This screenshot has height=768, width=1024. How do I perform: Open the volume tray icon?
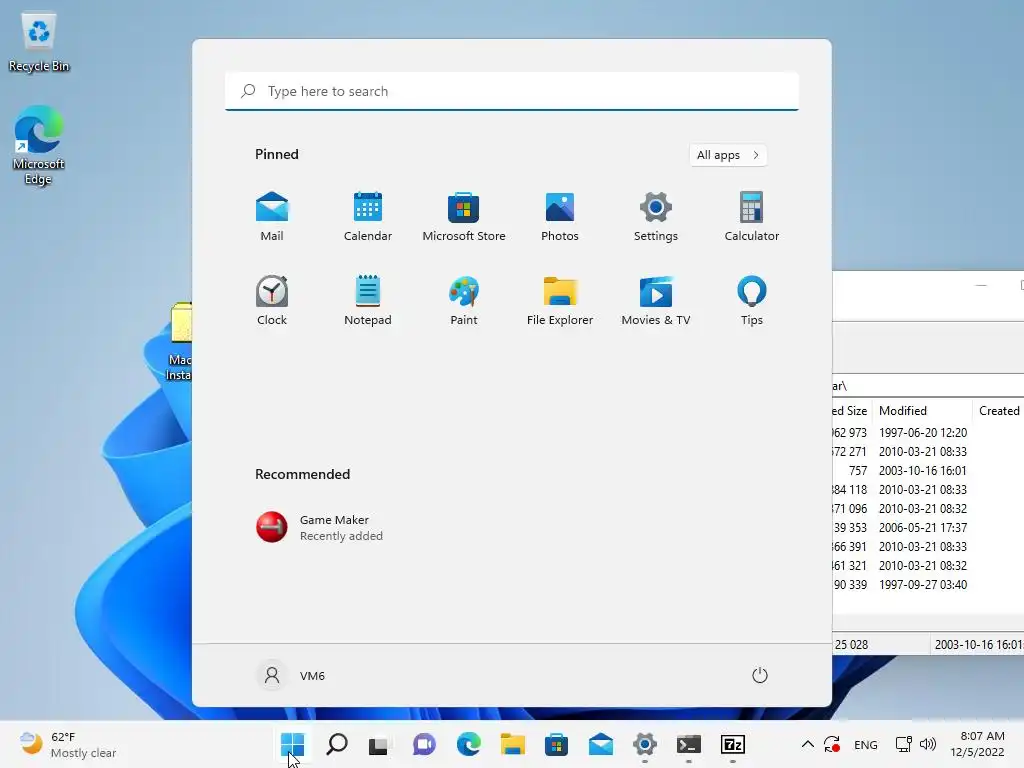pyautogui.click(x=927, y=744)
